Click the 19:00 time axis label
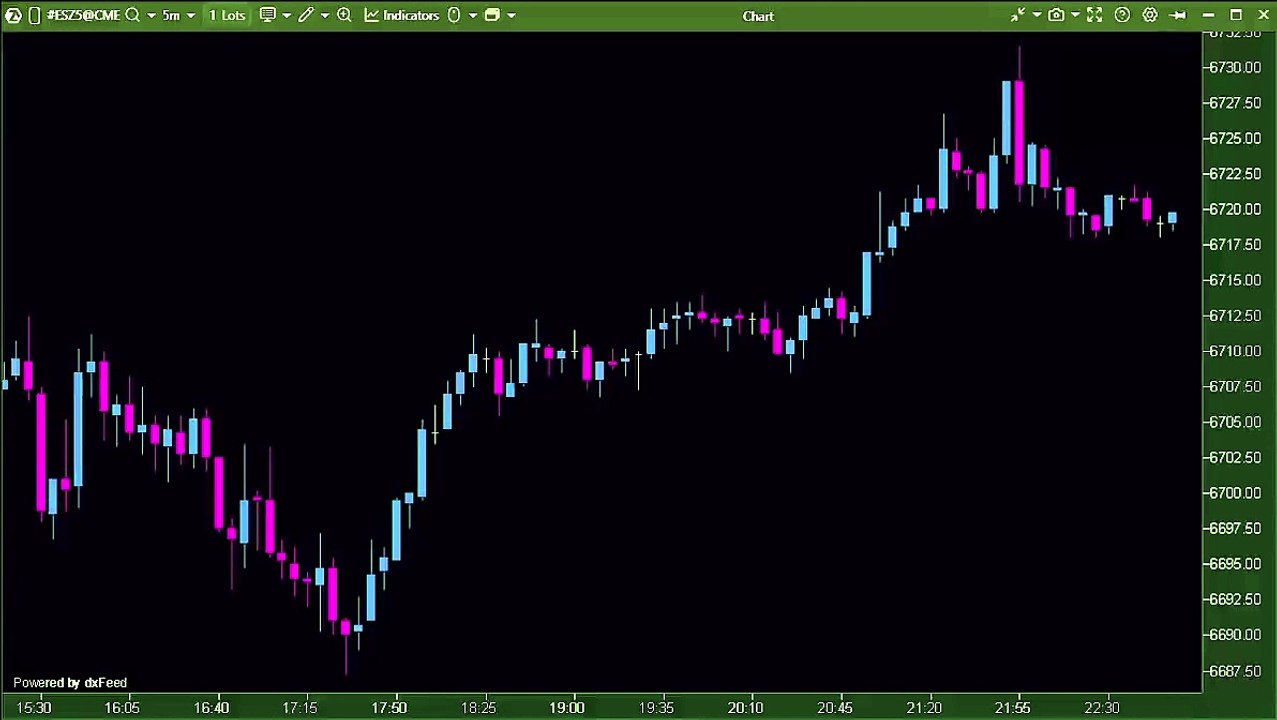The width and height of the screenshot is (1277, 720). (567, 708)
